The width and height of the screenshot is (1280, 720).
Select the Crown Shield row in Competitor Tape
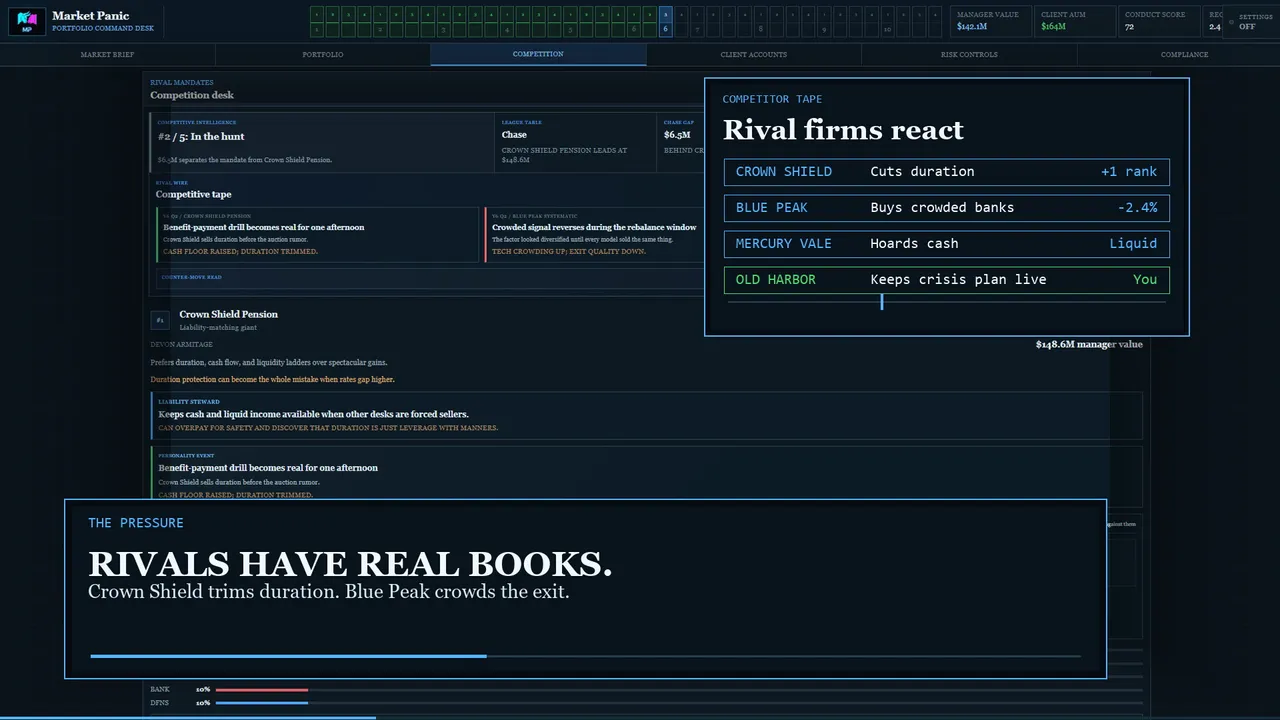(946, 172)
